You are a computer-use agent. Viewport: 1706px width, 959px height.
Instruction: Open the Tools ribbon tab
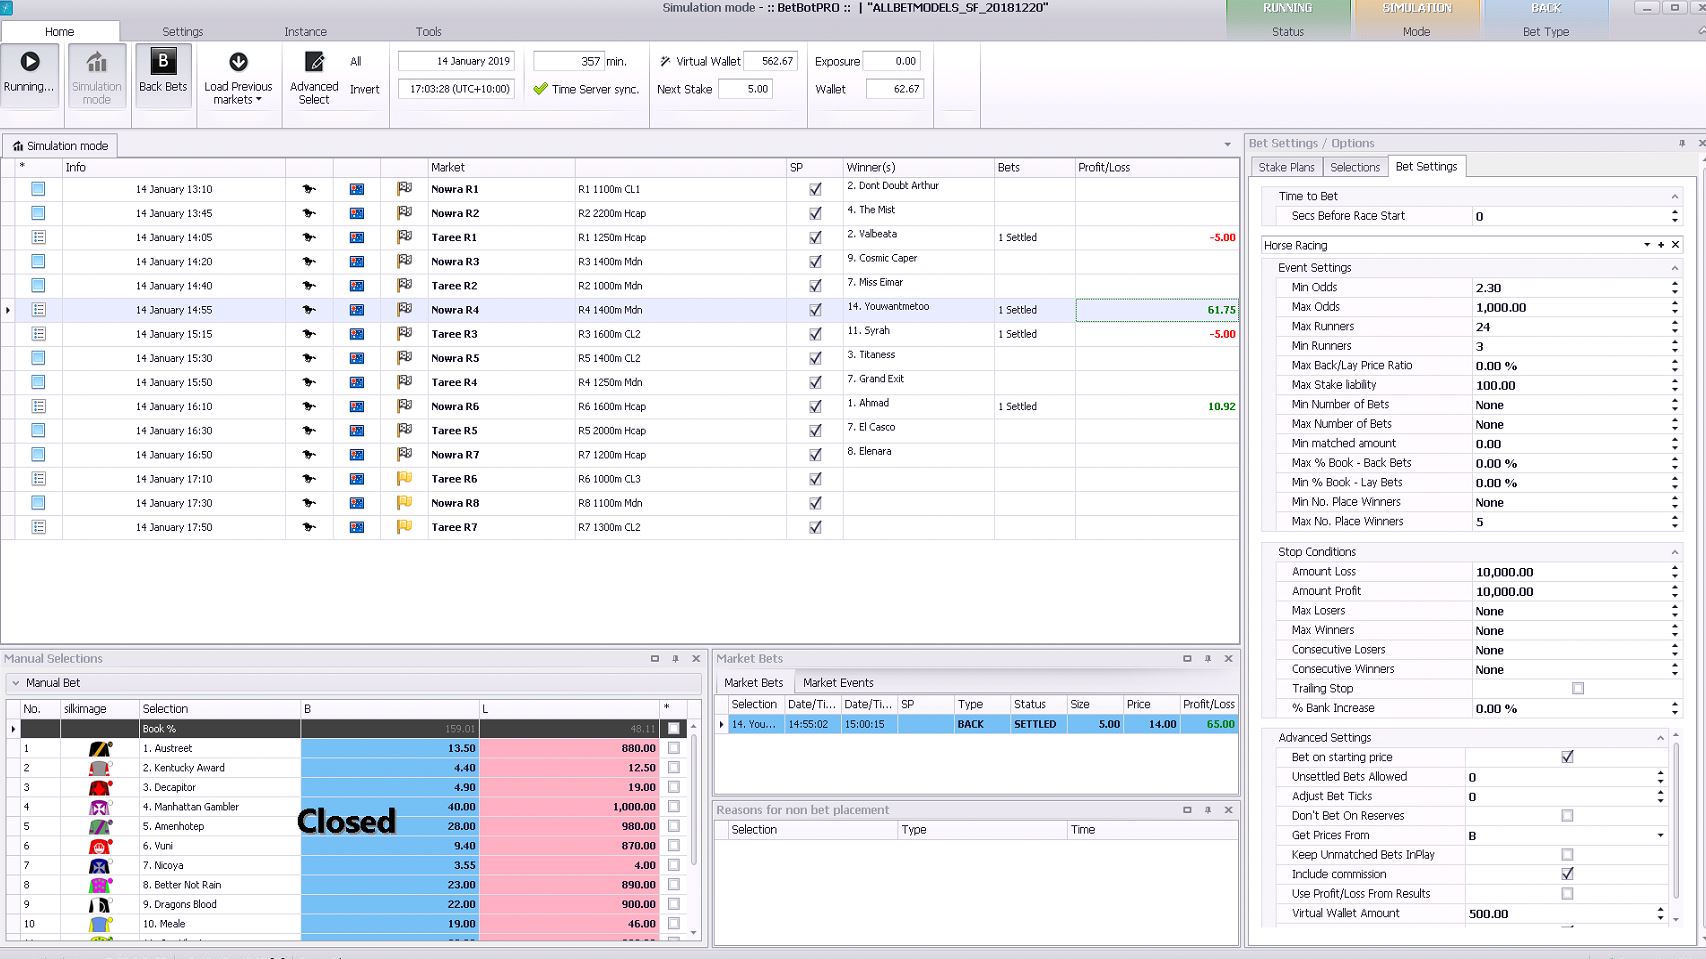[428, 32]
